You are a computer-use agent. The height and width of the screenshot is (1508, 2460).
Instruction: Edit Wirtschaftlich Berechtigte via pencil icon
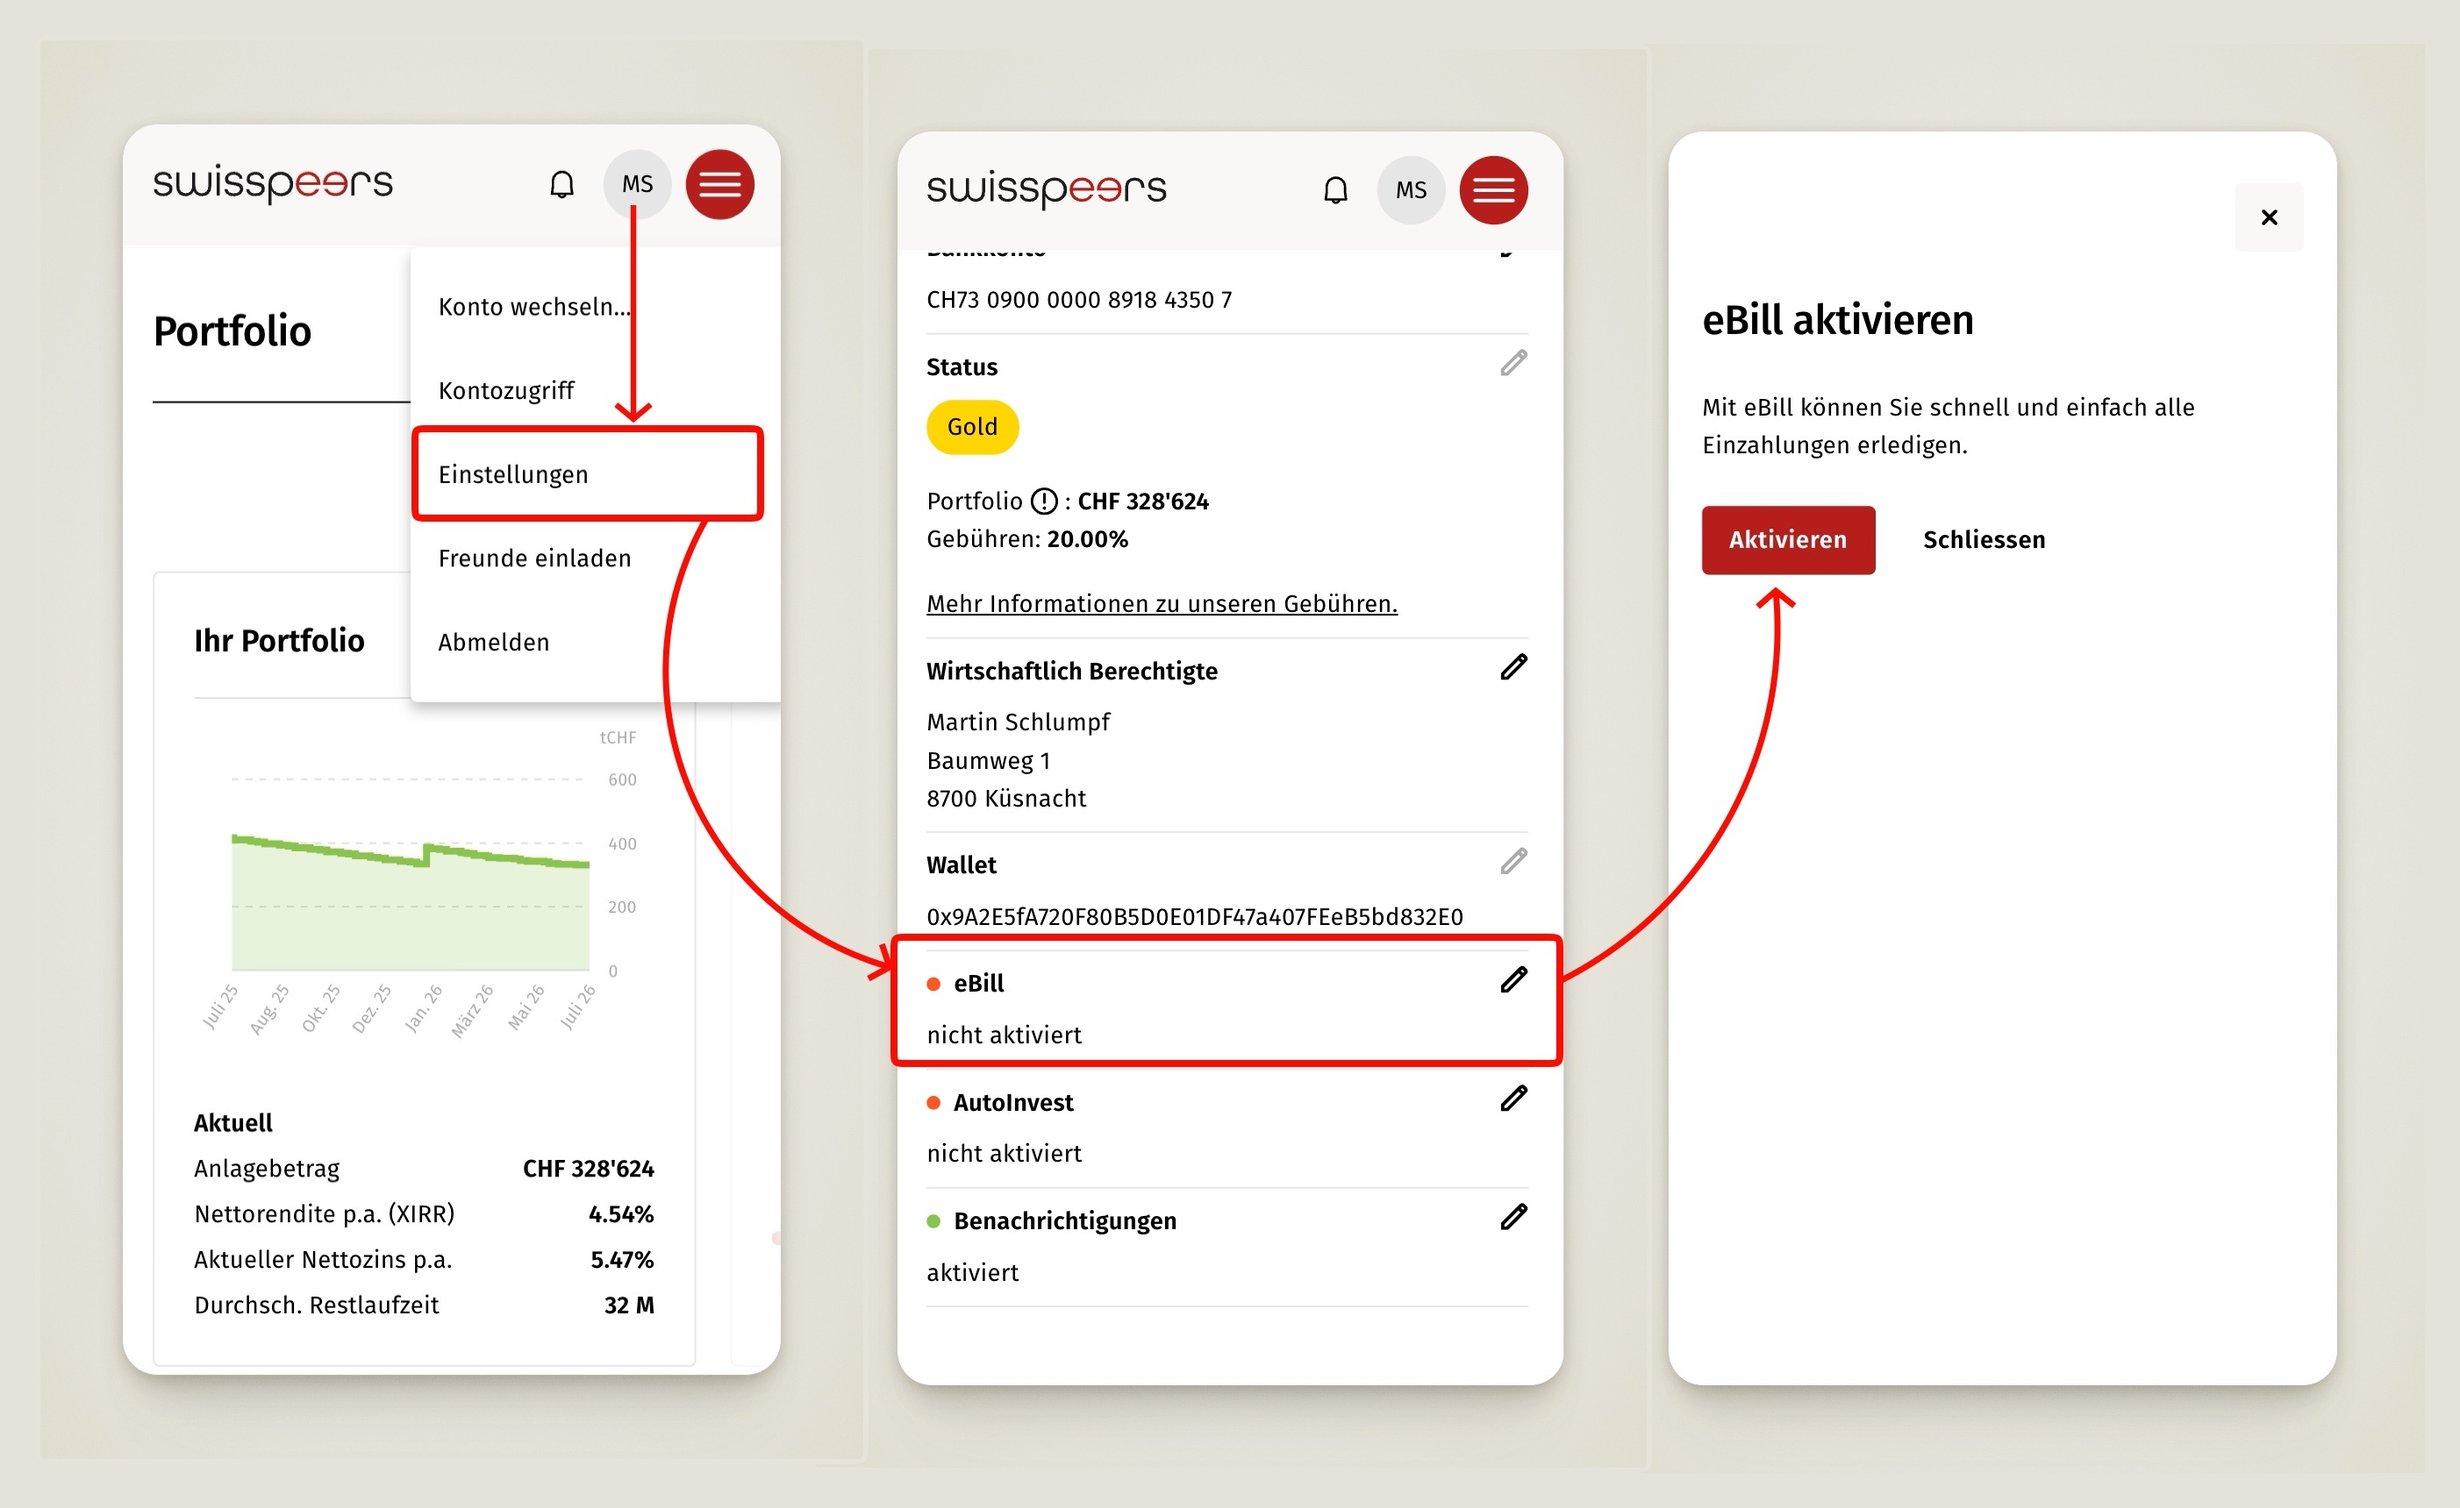pyautogui.click(x=1514, y=667)
